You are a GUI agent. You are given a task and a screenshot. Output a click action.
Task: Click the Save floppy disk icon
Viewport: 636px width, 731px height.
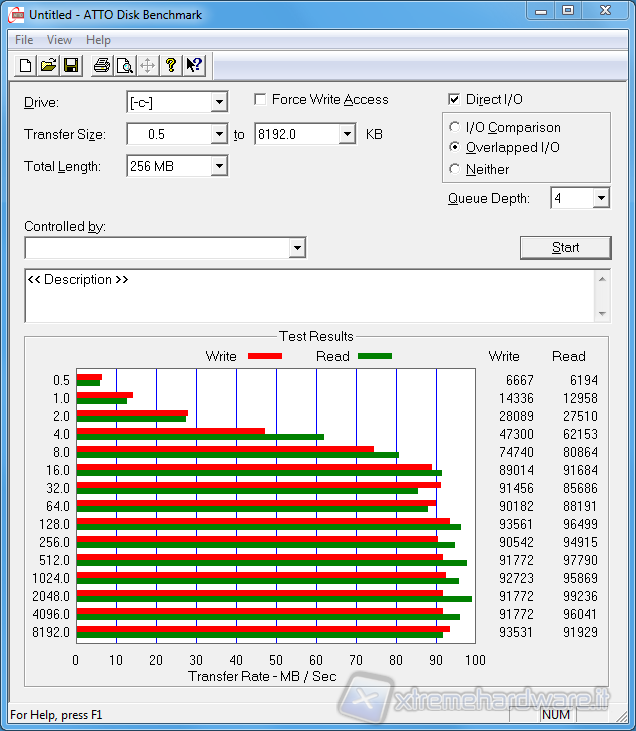(71, 66)
